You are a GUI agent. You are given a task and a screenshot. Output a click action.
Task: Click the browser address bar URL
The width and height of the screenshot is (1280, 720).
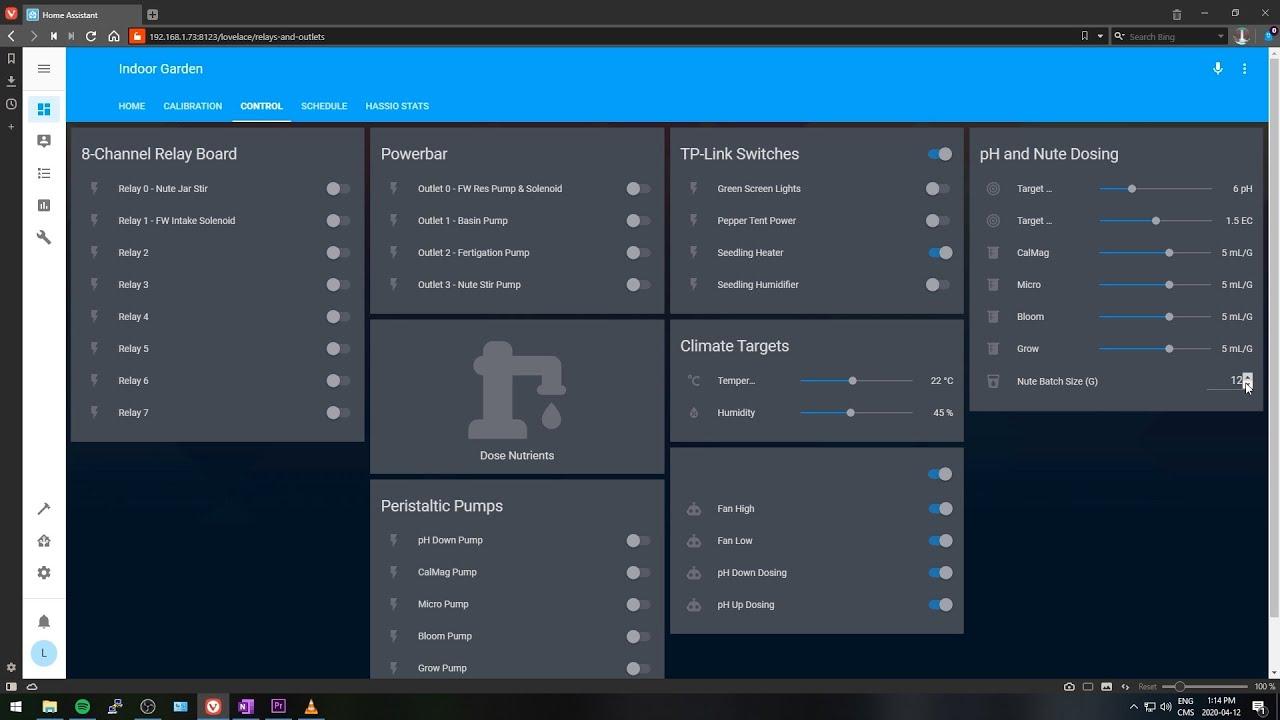tap(237, 36)
